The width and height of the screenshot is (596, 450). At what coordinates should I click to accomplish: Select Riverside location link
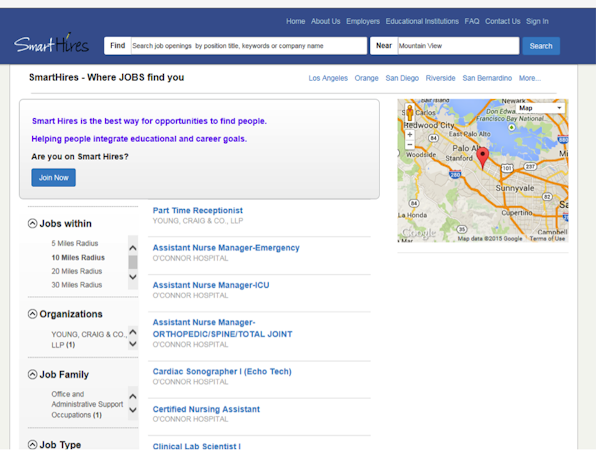point(440,78)
